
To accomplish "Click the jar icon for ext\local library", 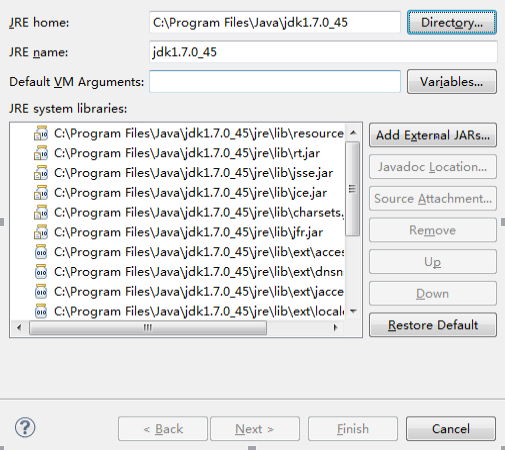I will point(41,311).
